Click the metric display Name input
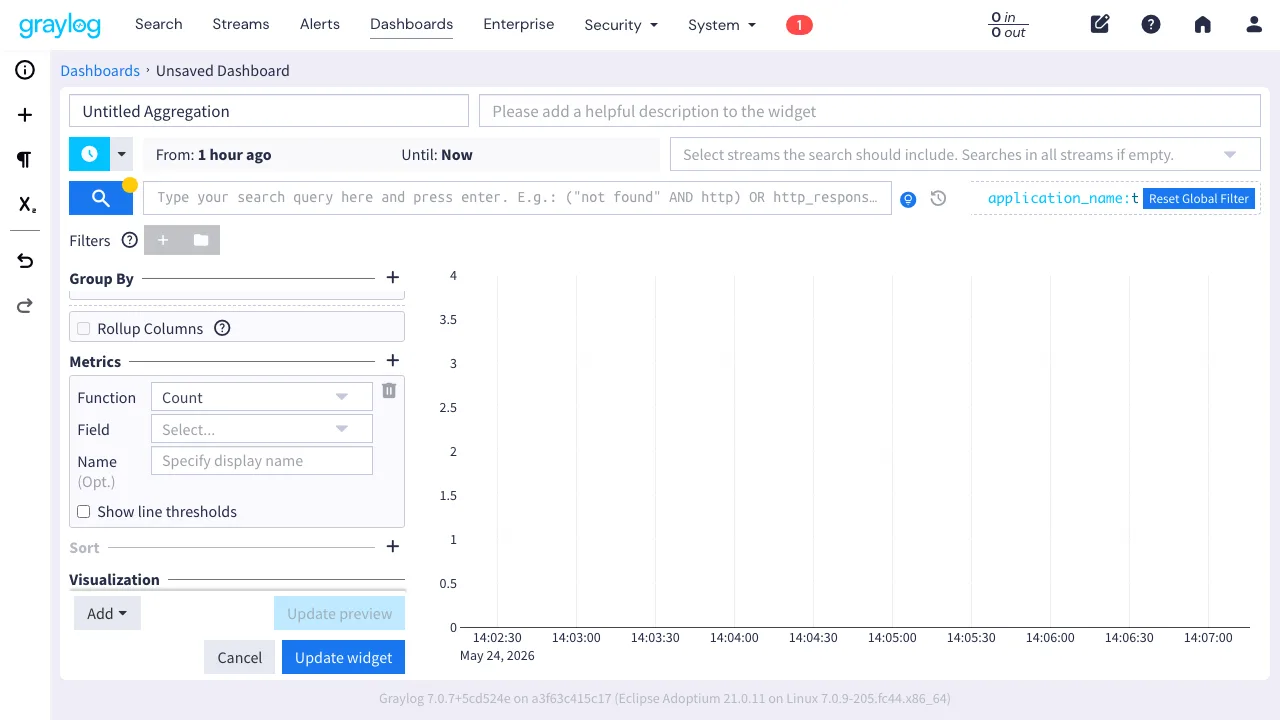Screen dimensions: 1280x720 point(261,461)
